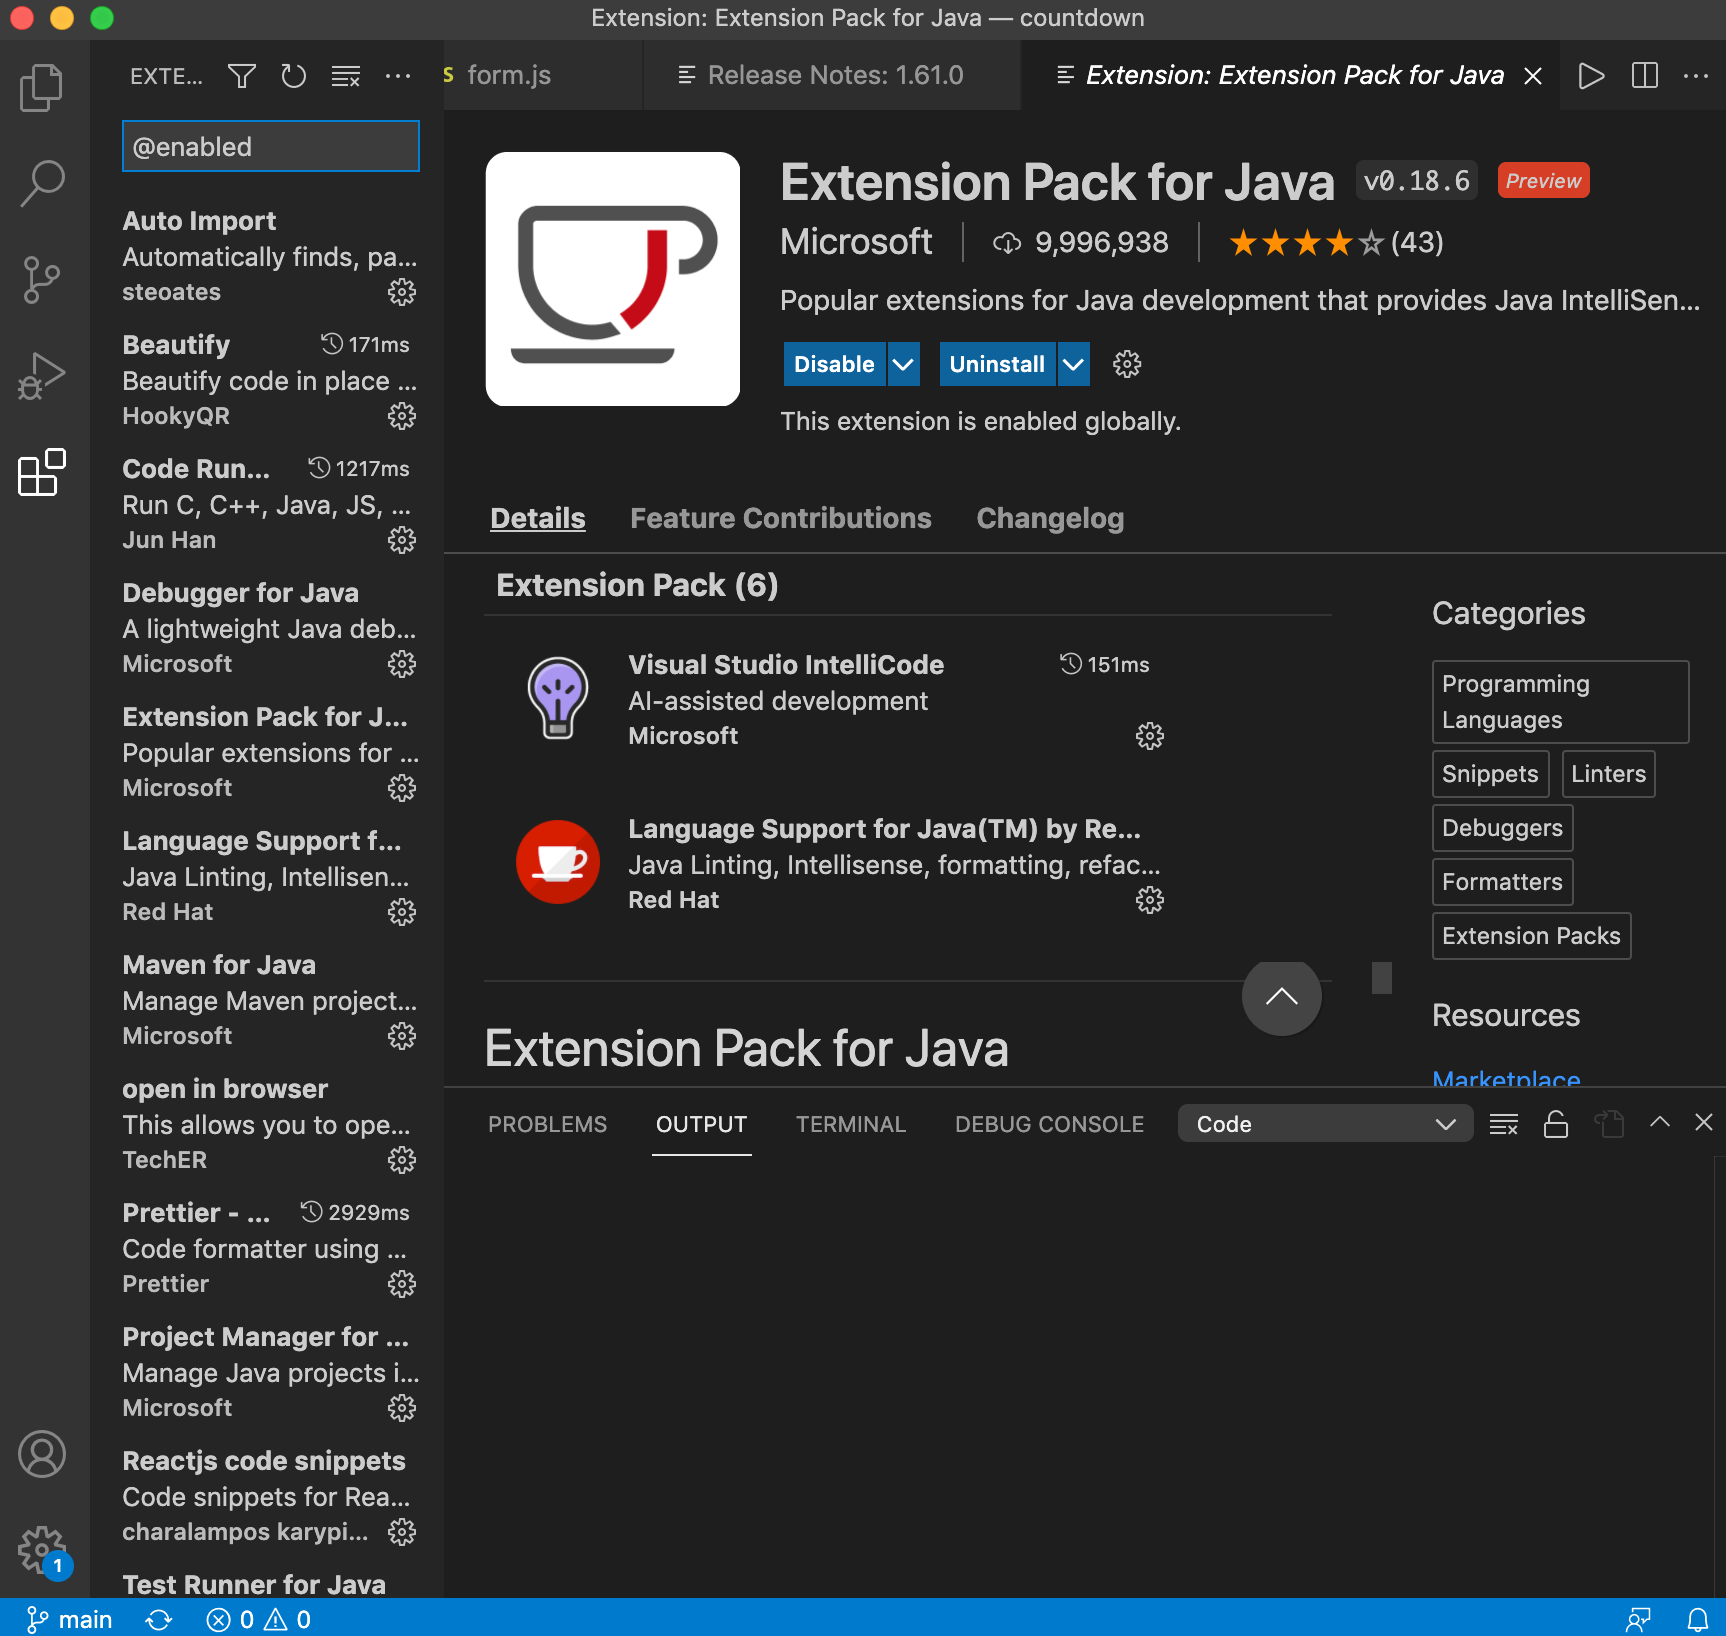Select the Reactjs code snippets extension
The height and width of the screenshot is (1636, 1726).
coord(267,1496)
